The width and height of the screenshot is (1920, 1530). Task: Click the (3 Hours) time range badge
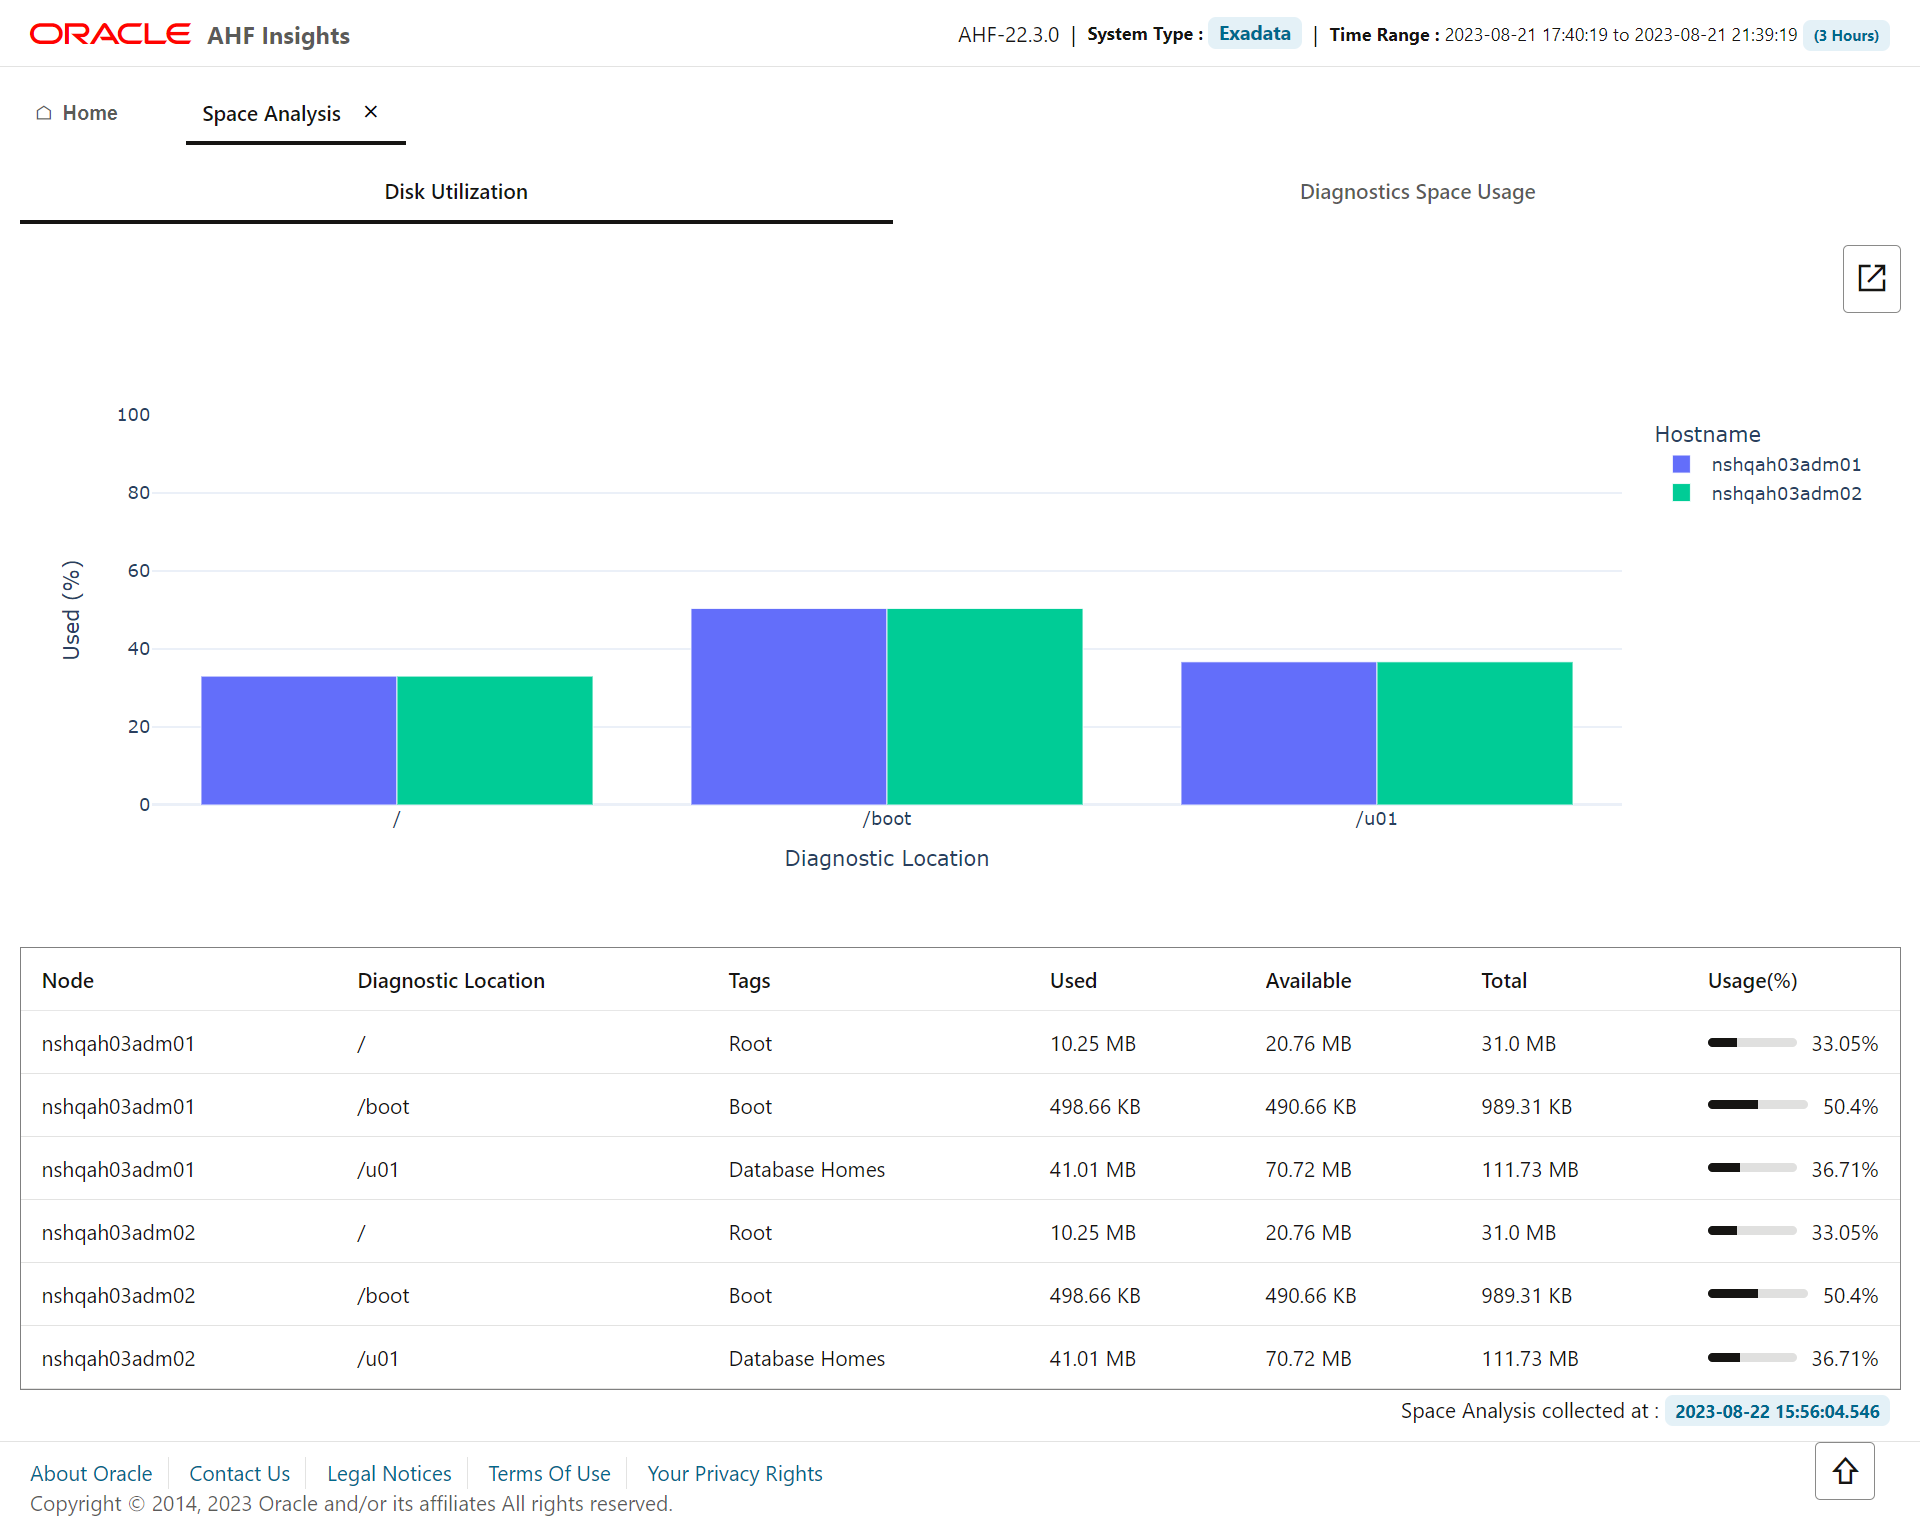(1846, 35)
